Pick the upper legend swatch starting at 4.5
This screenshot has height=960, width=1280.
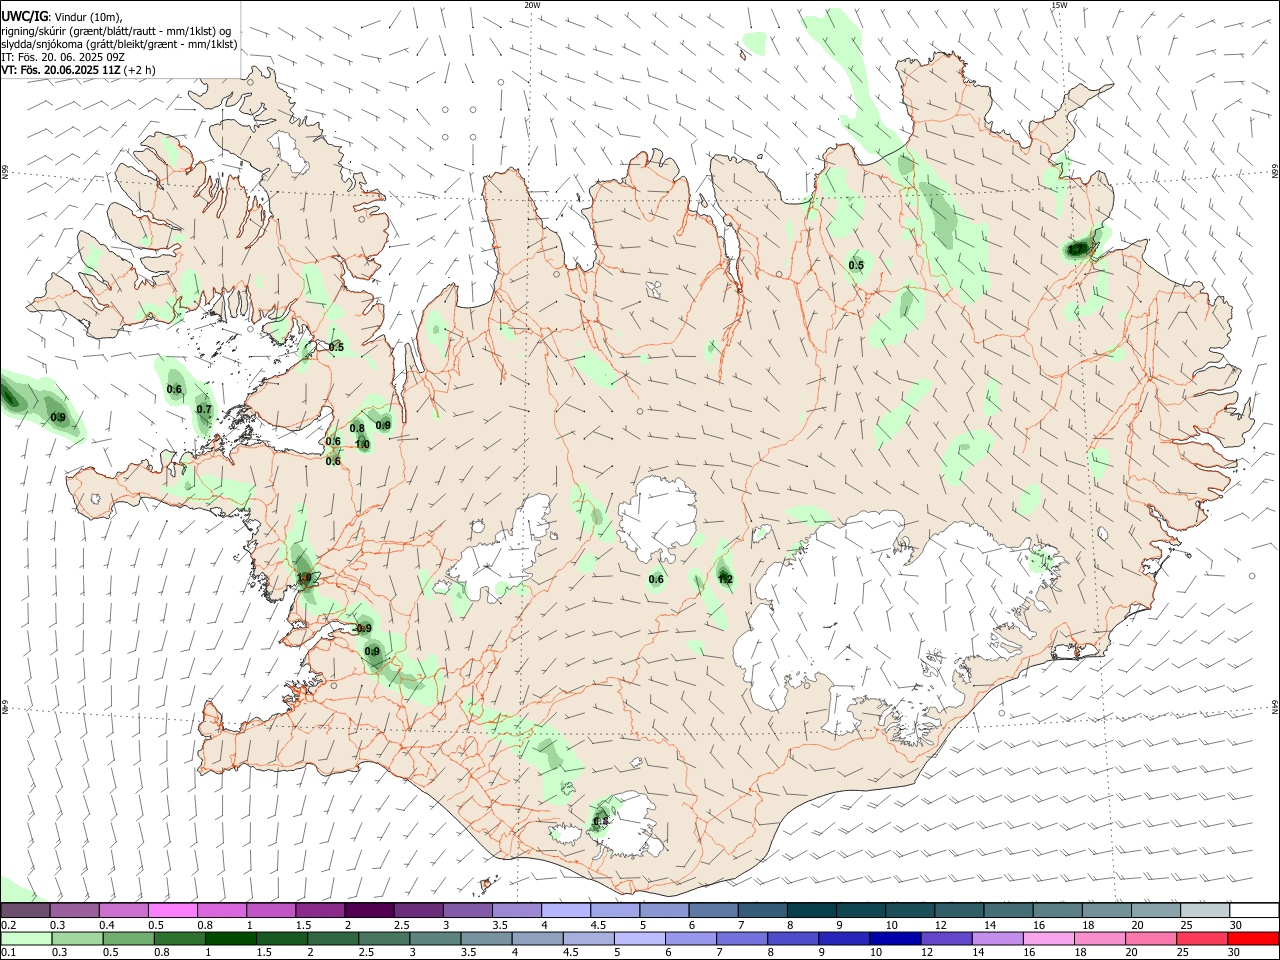tap(614, 911)
